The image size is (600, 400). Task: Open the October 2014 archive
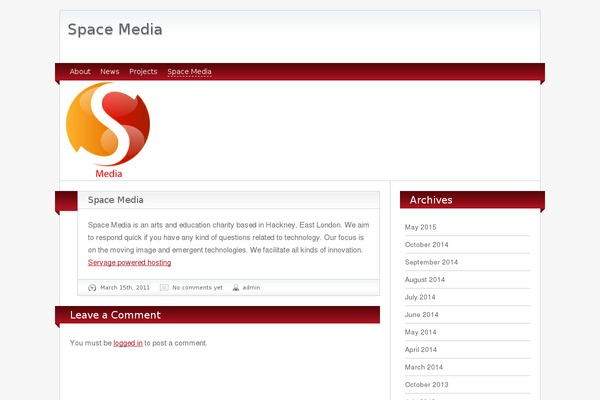click(x=427, y=245)
